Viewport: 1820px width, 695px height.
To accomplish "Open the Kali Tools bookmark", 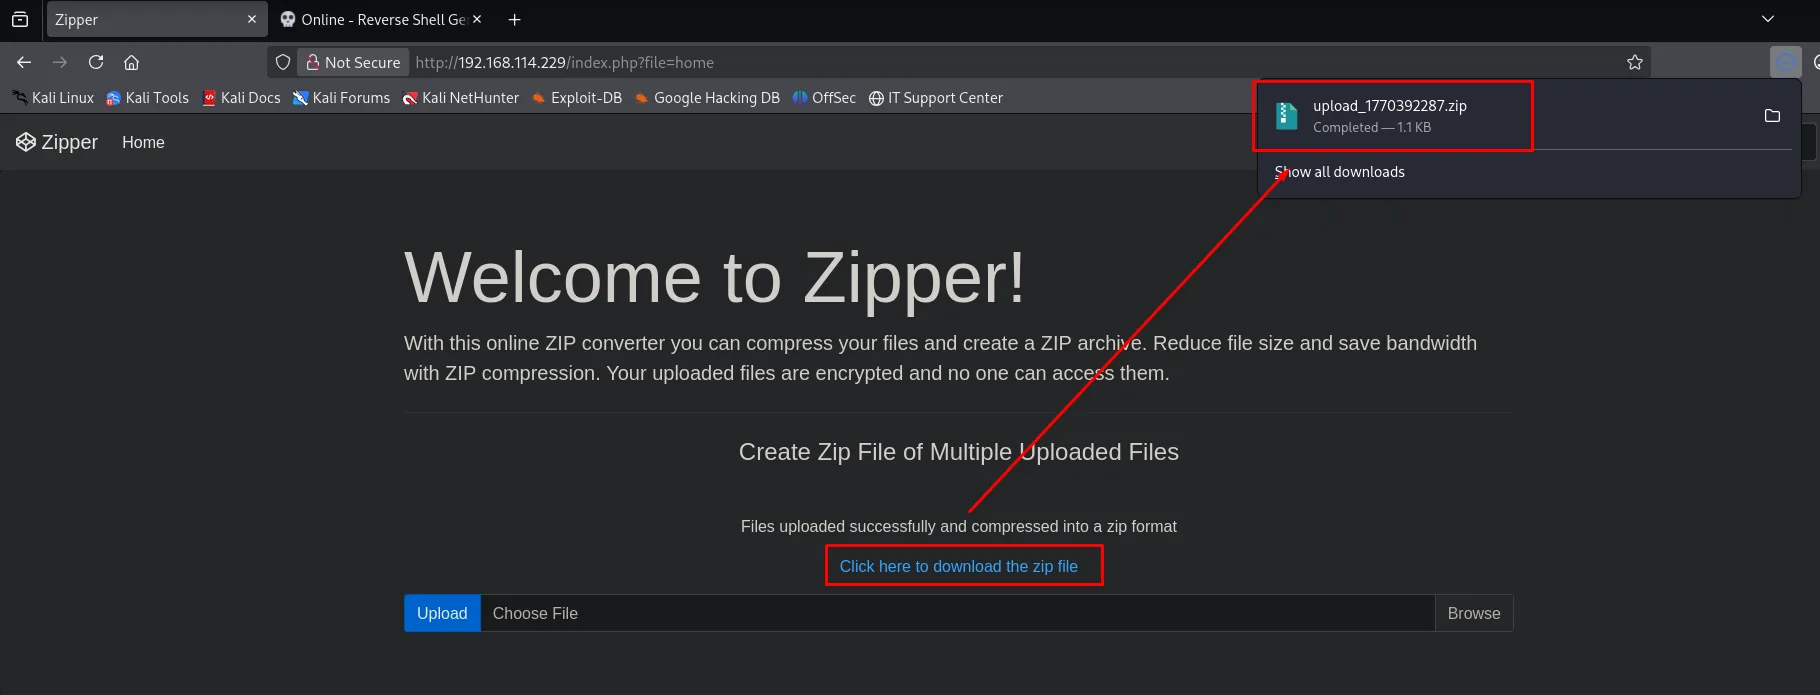I will pos(148,98).
